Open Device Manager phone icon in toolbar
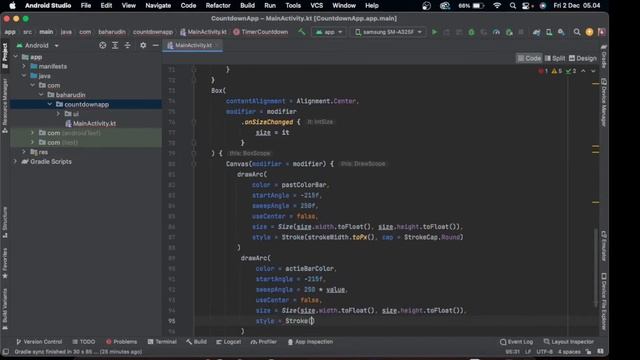 click(x=549, y=32)
